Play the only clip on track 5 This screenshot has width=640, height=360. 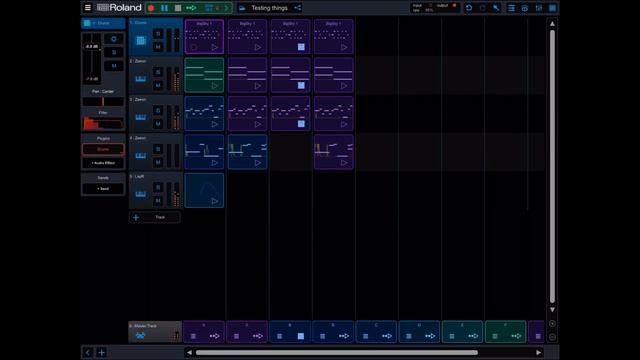point(214,201)
